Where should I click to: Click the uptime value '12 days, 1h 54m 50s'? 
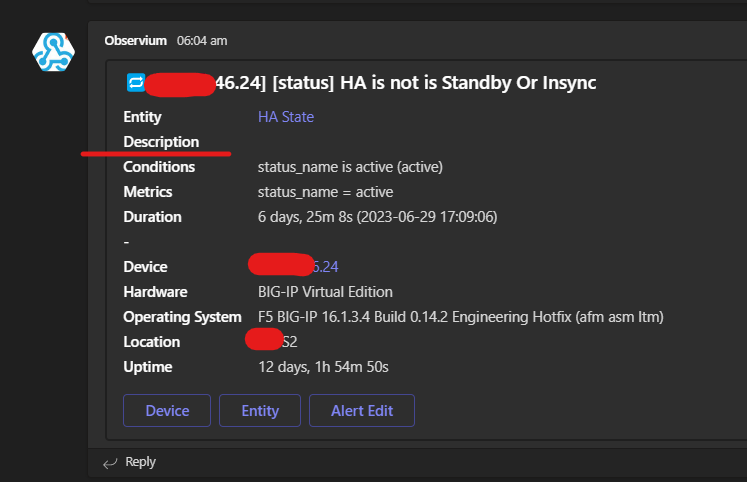click(323, 367)
